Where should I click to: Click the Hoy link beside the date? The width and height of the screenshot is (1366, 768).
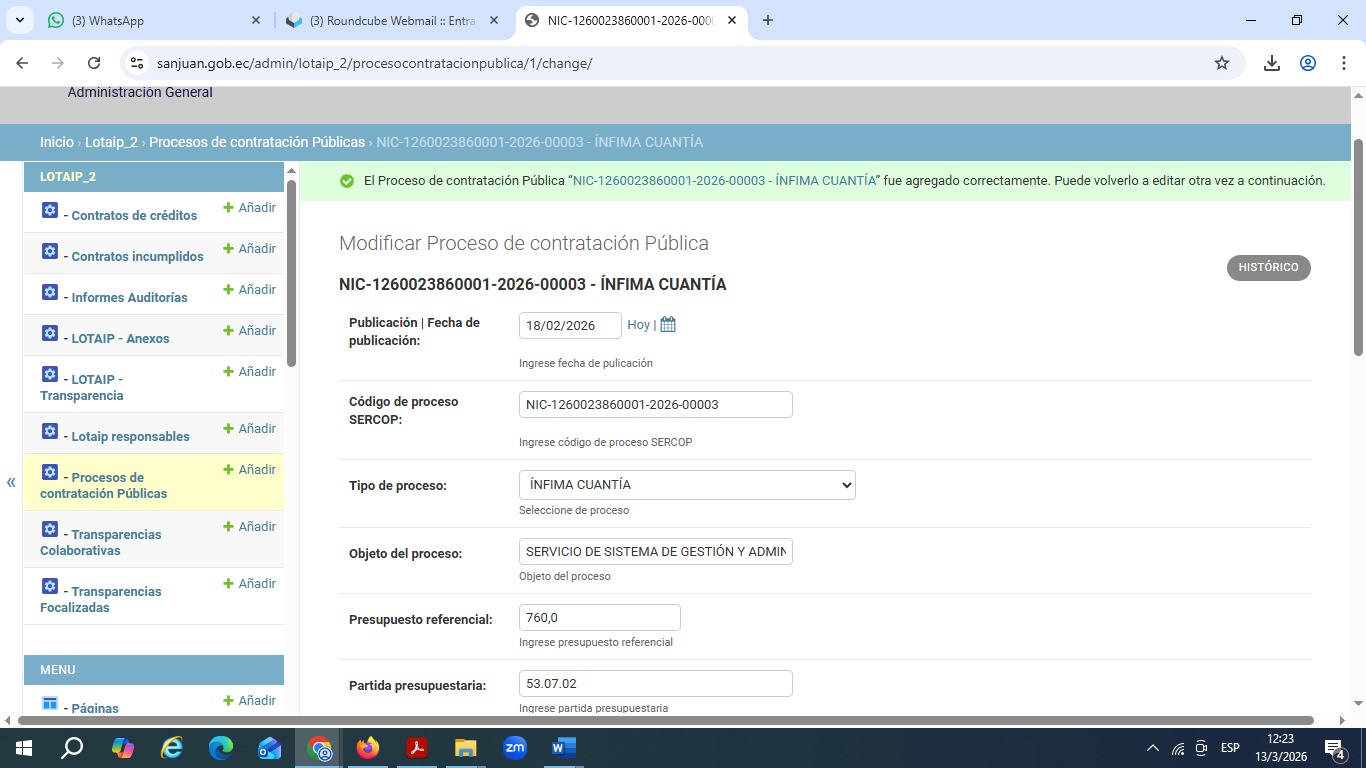[x=638, y=325]
